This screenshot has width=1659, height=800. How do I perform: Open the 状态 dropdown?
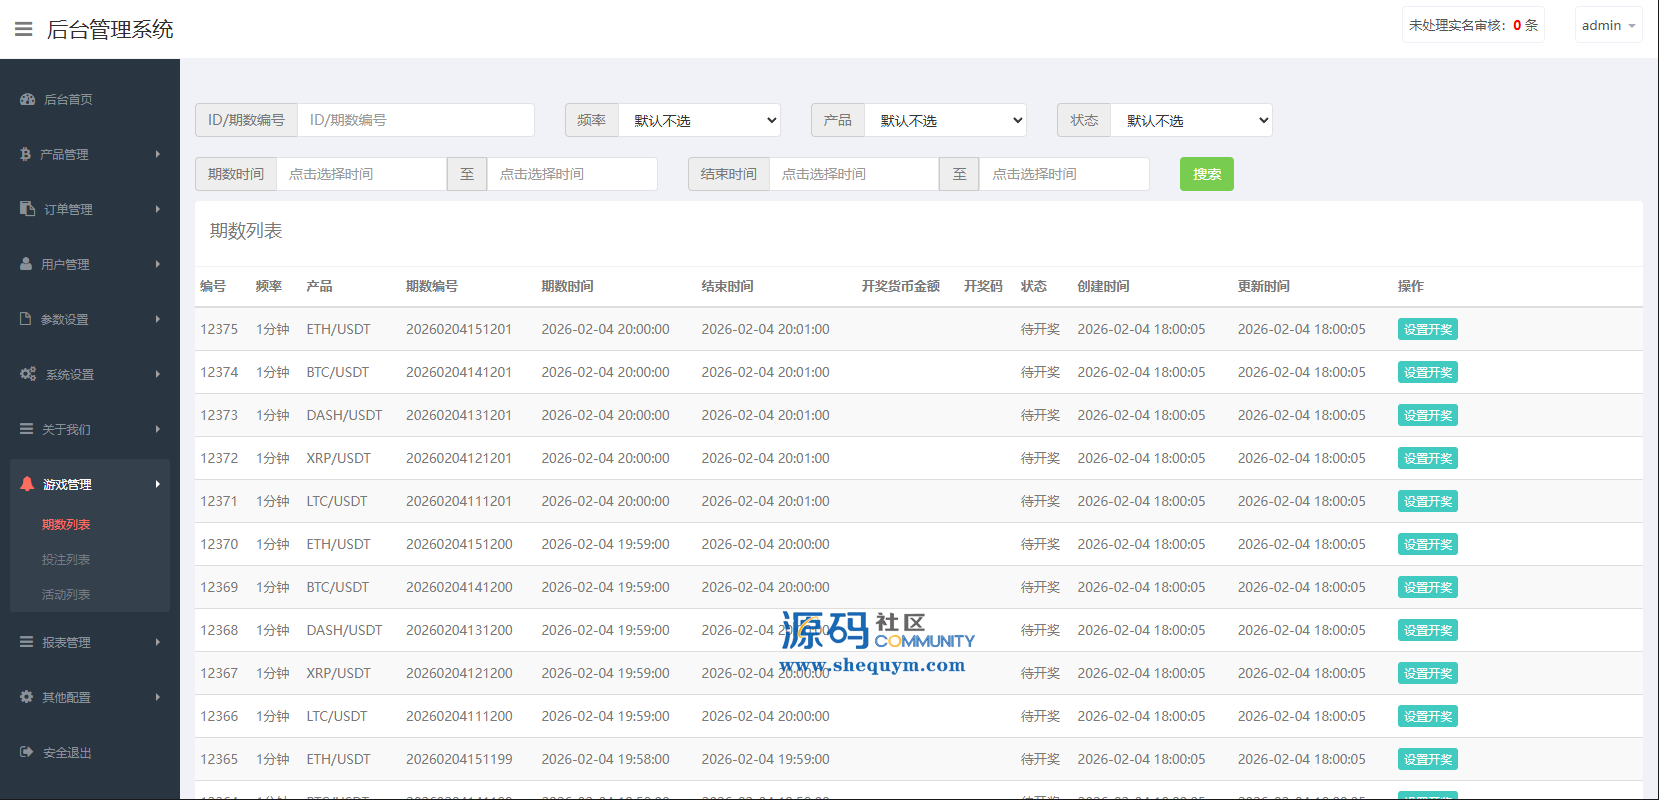pyautogui.click(x=1191, y=120)
